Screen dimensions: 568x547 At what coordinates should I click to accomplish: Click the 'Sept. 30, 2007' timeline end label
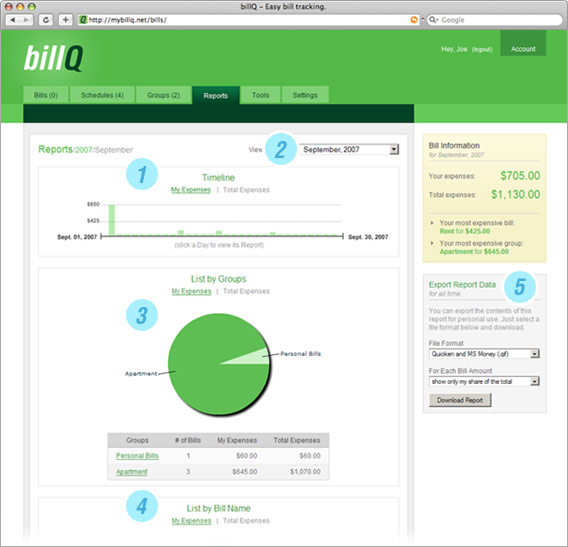[368, 237]
